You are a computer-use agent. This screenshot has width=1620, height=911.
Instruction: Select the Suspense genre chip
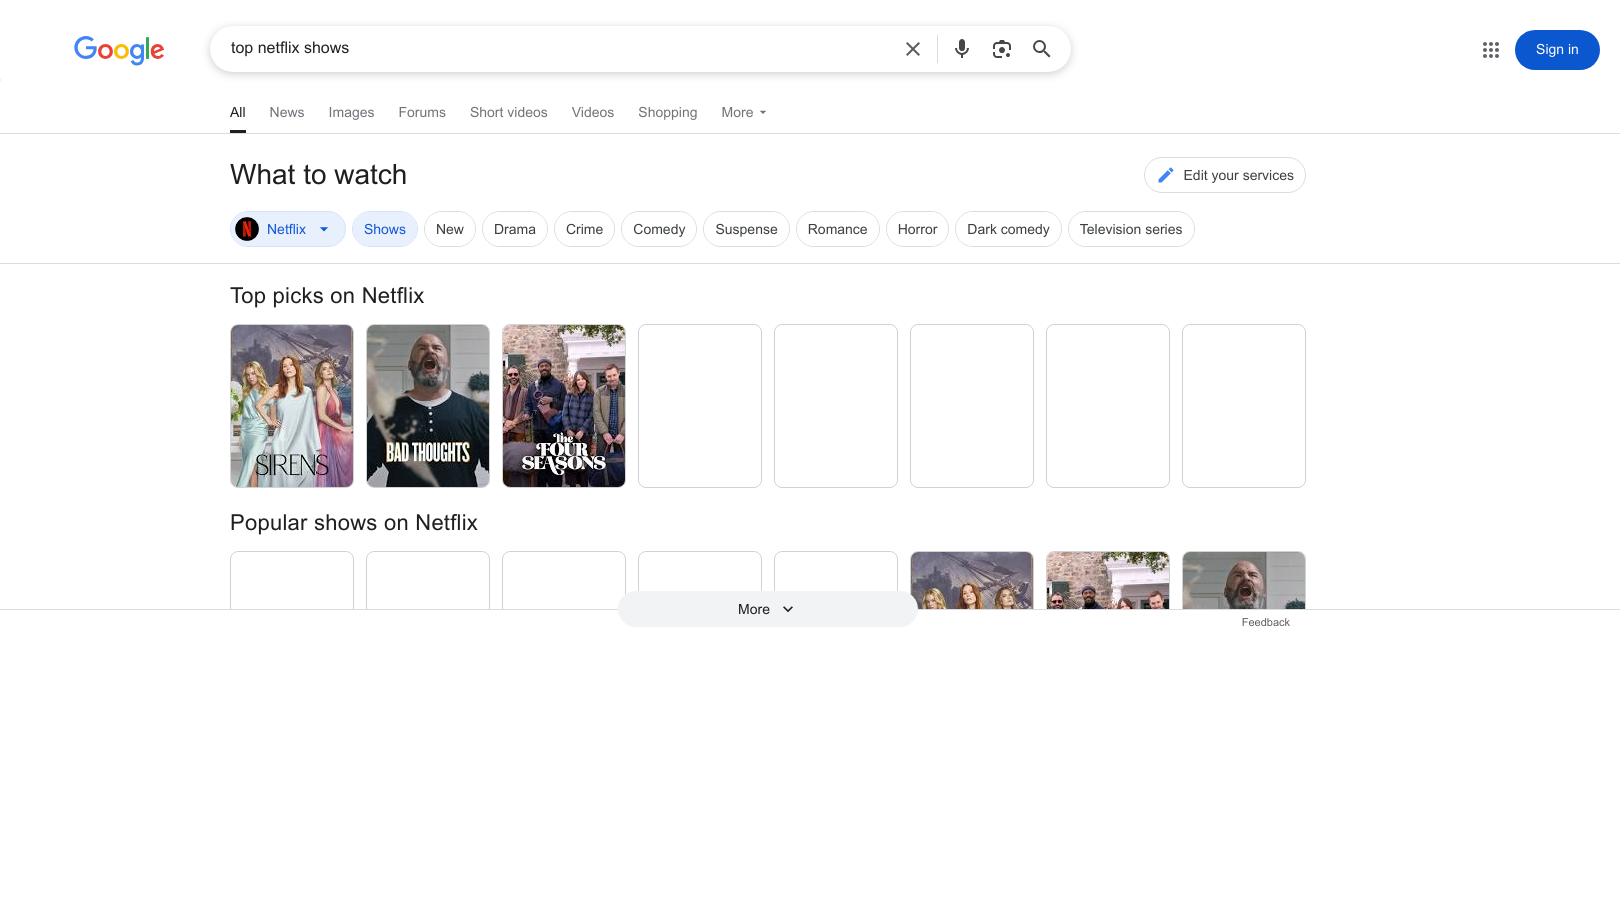747,229
